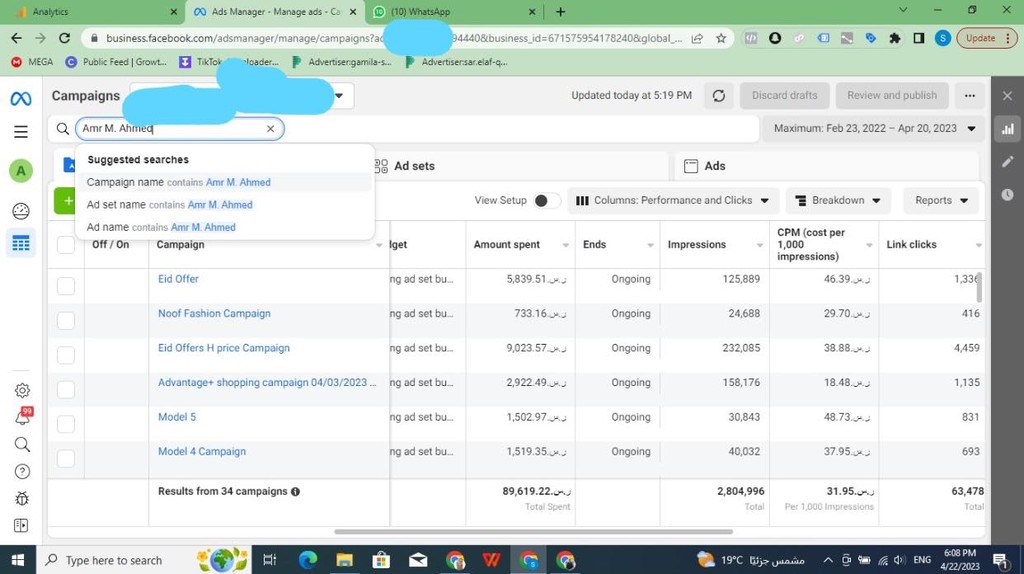Image resolution: width=1024 pixels, height=574 pixels.
Task: Toggle the sidebar collapse panel icon
Action: click(x=21, y=526)
